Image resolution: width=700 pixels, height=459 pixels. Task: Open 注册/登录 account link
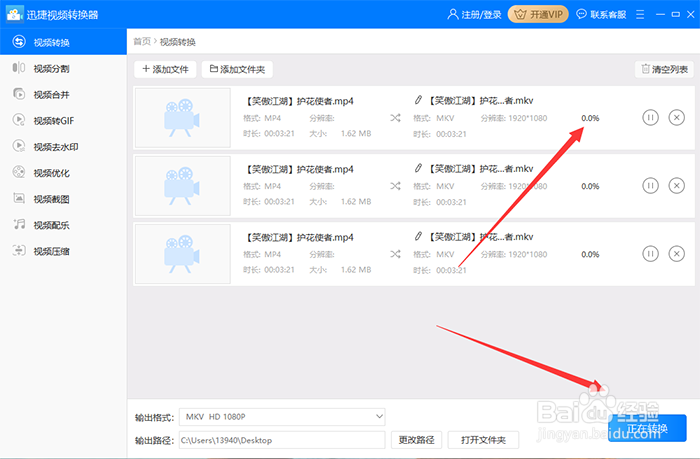[474, 15]
